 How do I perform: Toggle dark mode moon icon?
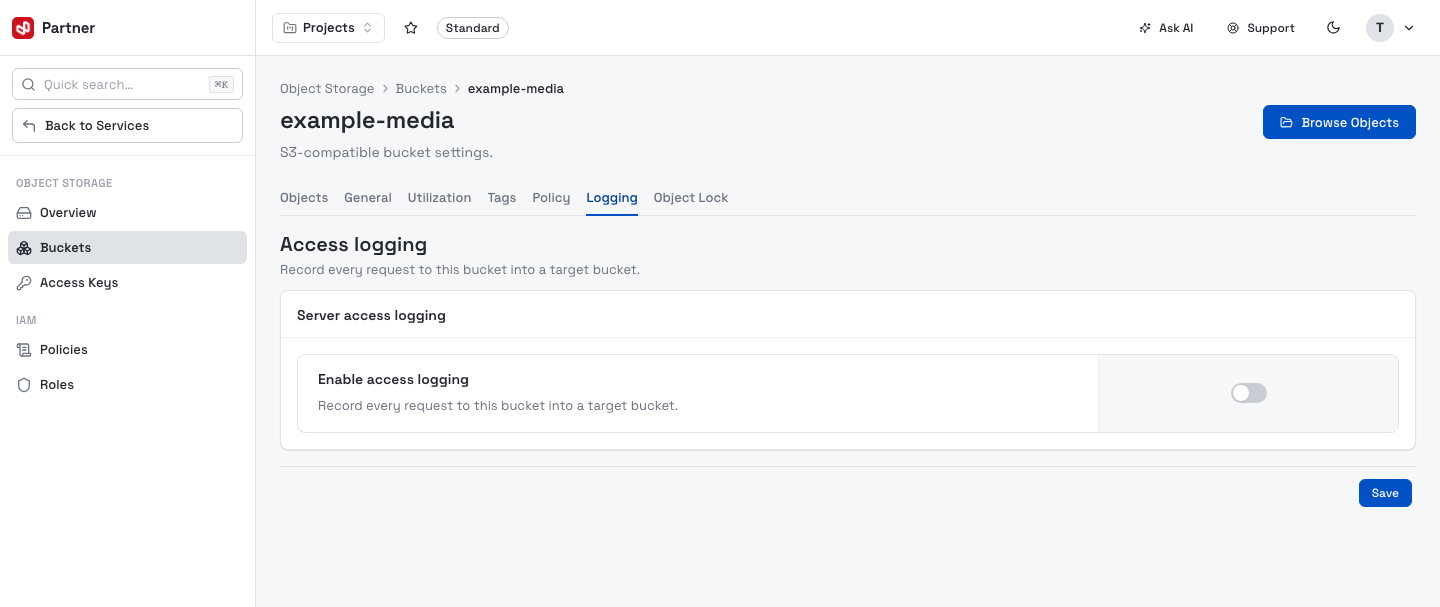(x=1333, y=28)
